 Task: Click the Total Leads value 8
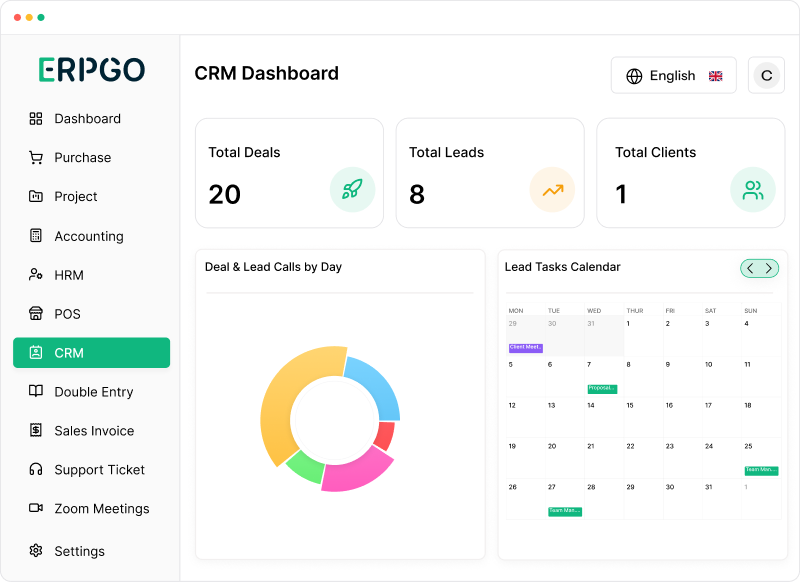[x=417, y=195]
